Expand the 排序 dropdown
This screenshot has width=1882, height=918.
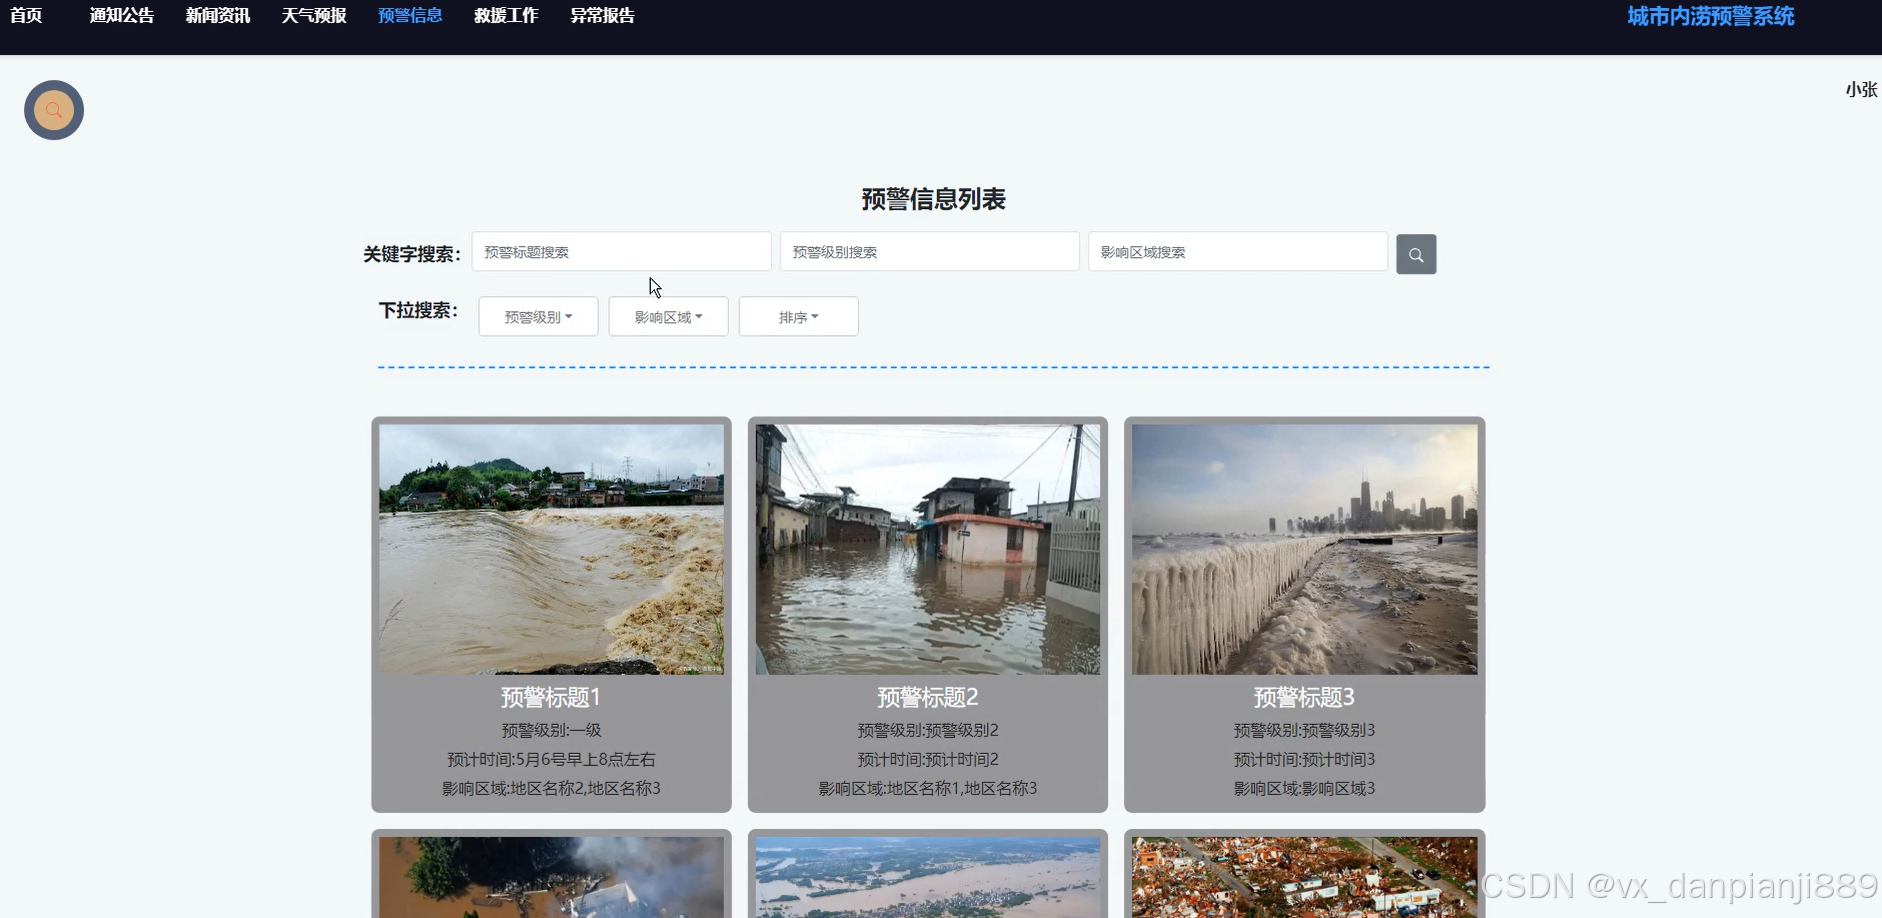pos(798,317)
